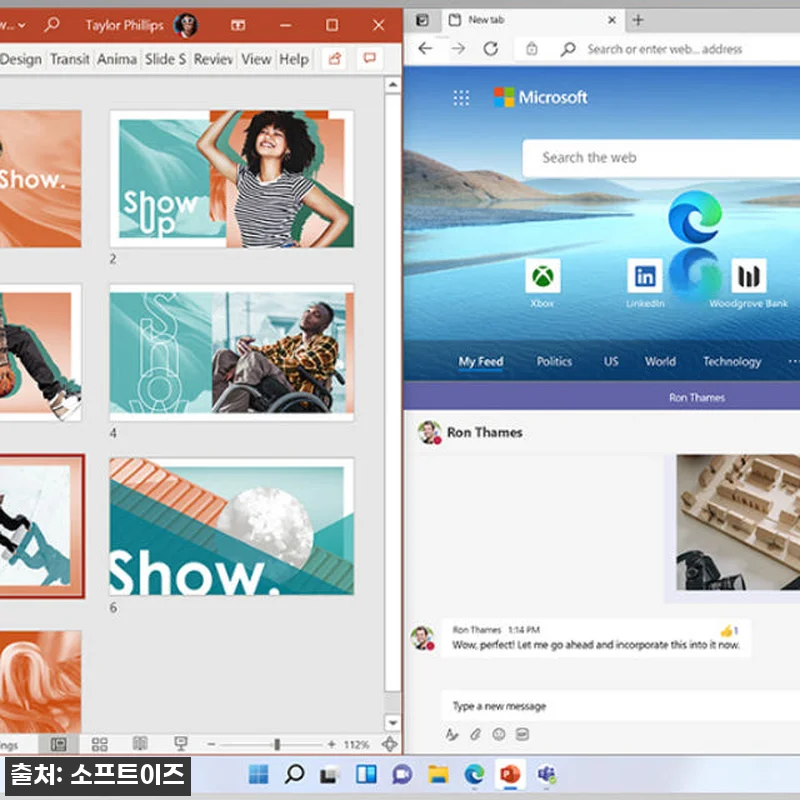The image size is (800, 800).
Task: Click the PowerPoint search magnifier icon
Action: (x=52, y=24)
